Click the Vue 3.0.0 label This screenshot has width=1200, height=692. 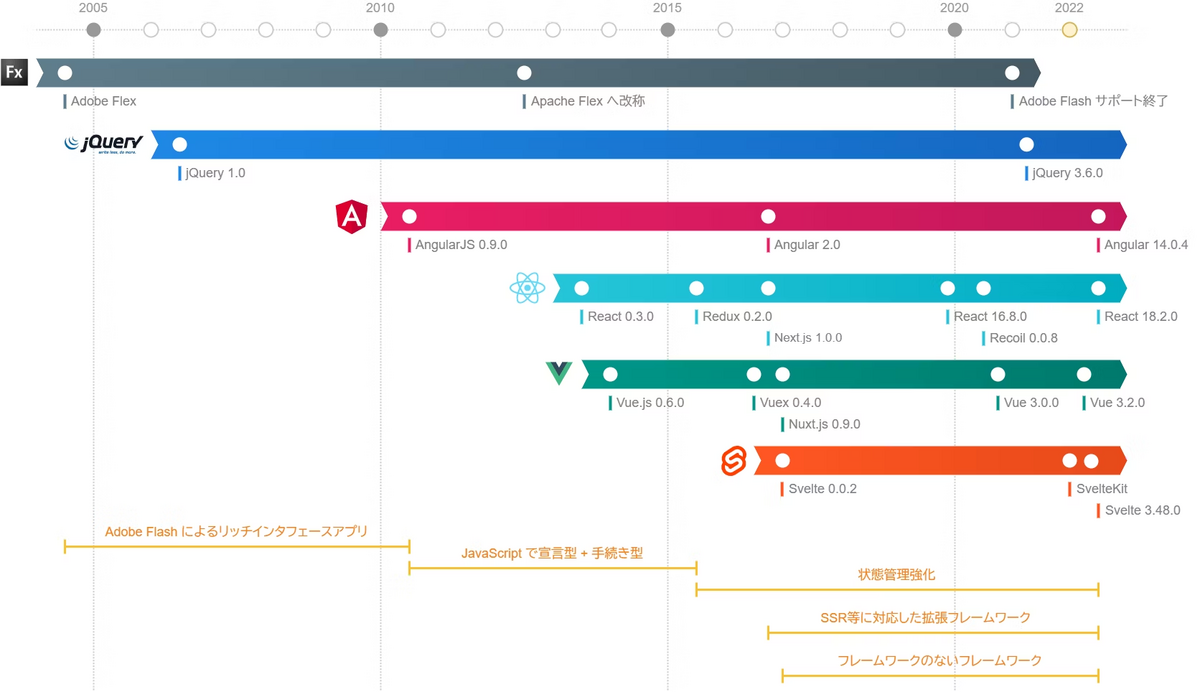tap(1031, 403)
